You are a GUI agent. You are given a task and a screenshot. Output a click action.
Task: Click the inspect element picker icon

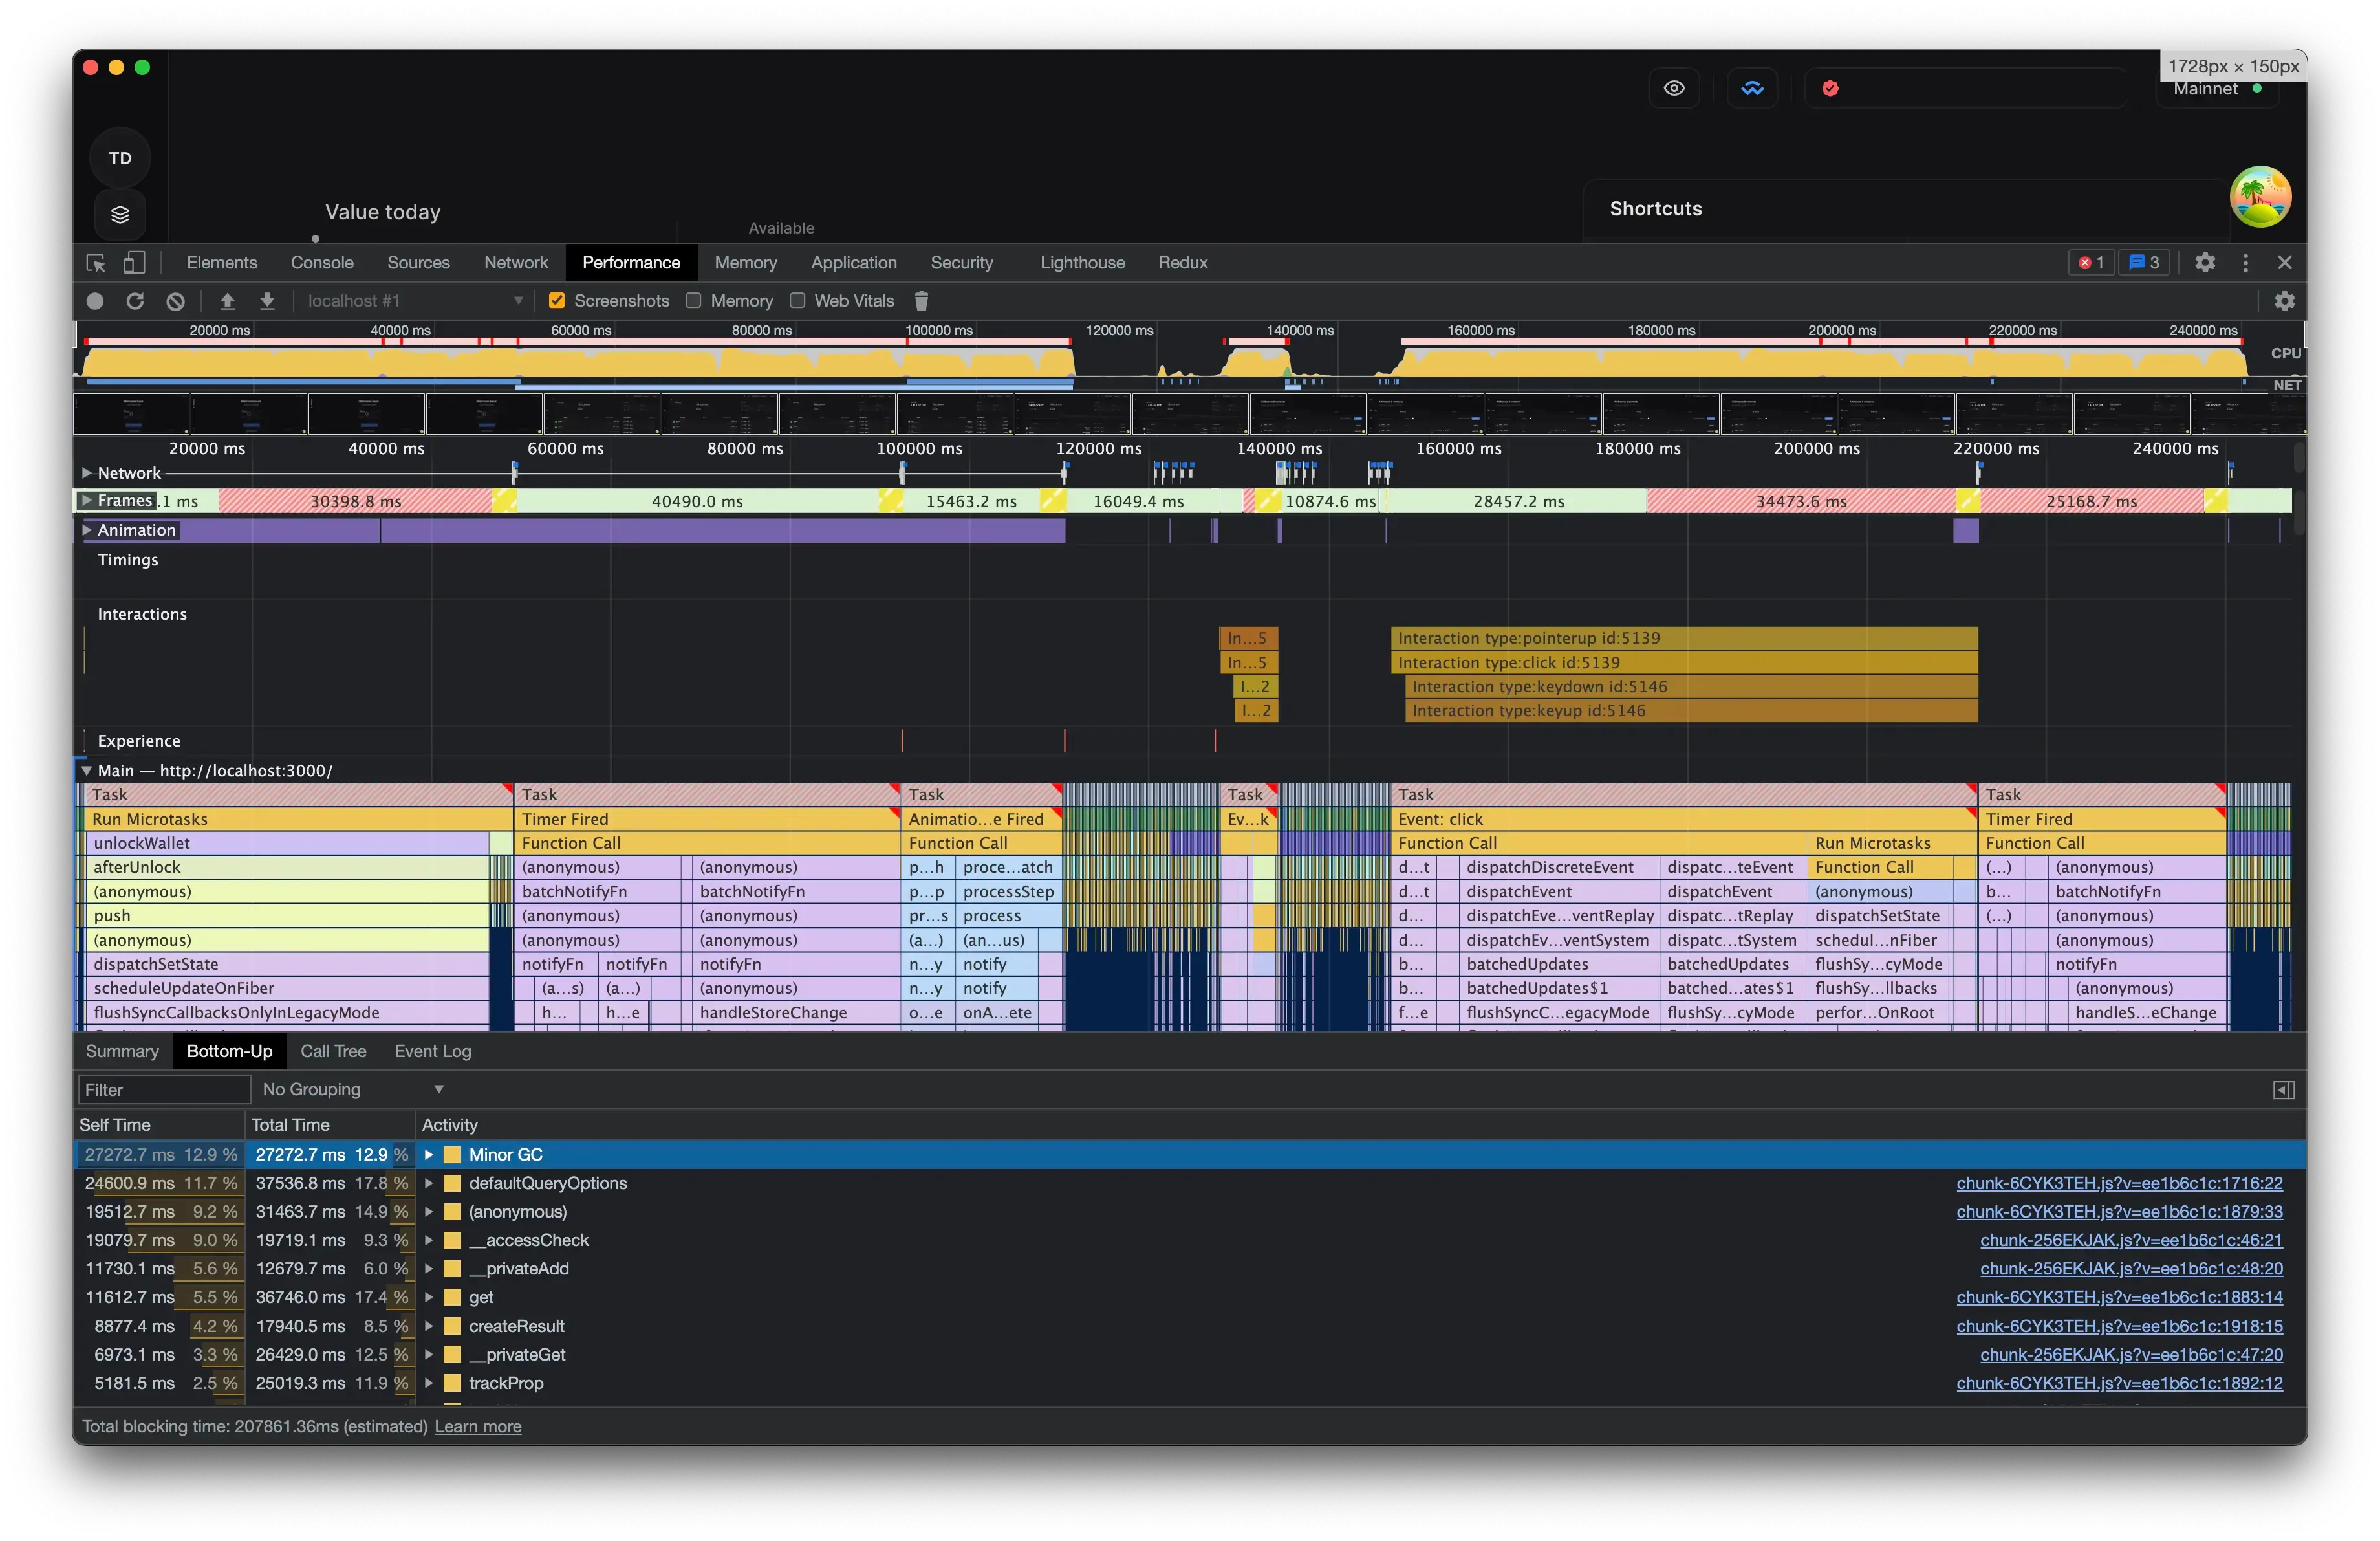[x=96, y=263]
